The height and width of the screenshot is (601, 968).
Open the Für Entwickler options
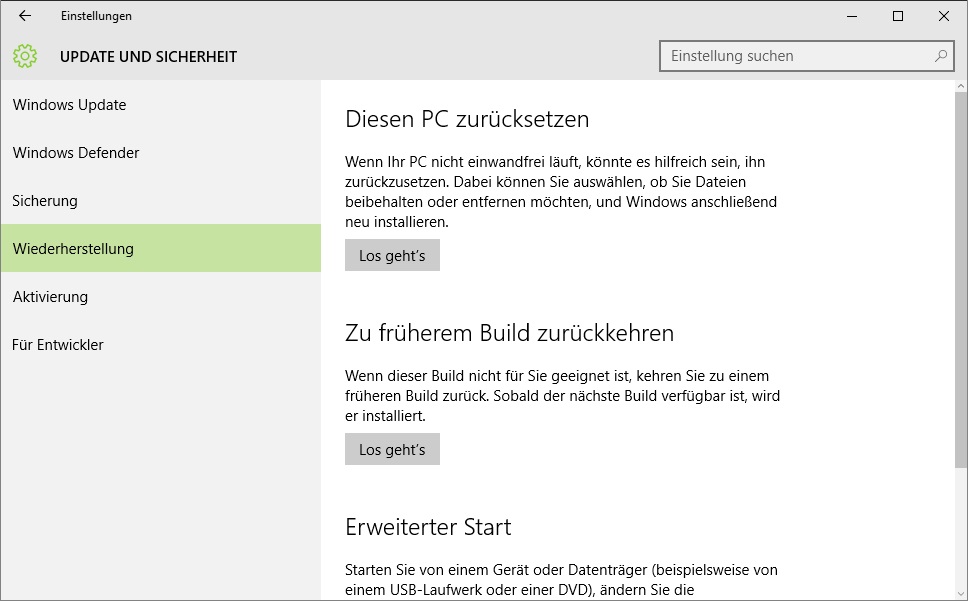pos(58,345)
